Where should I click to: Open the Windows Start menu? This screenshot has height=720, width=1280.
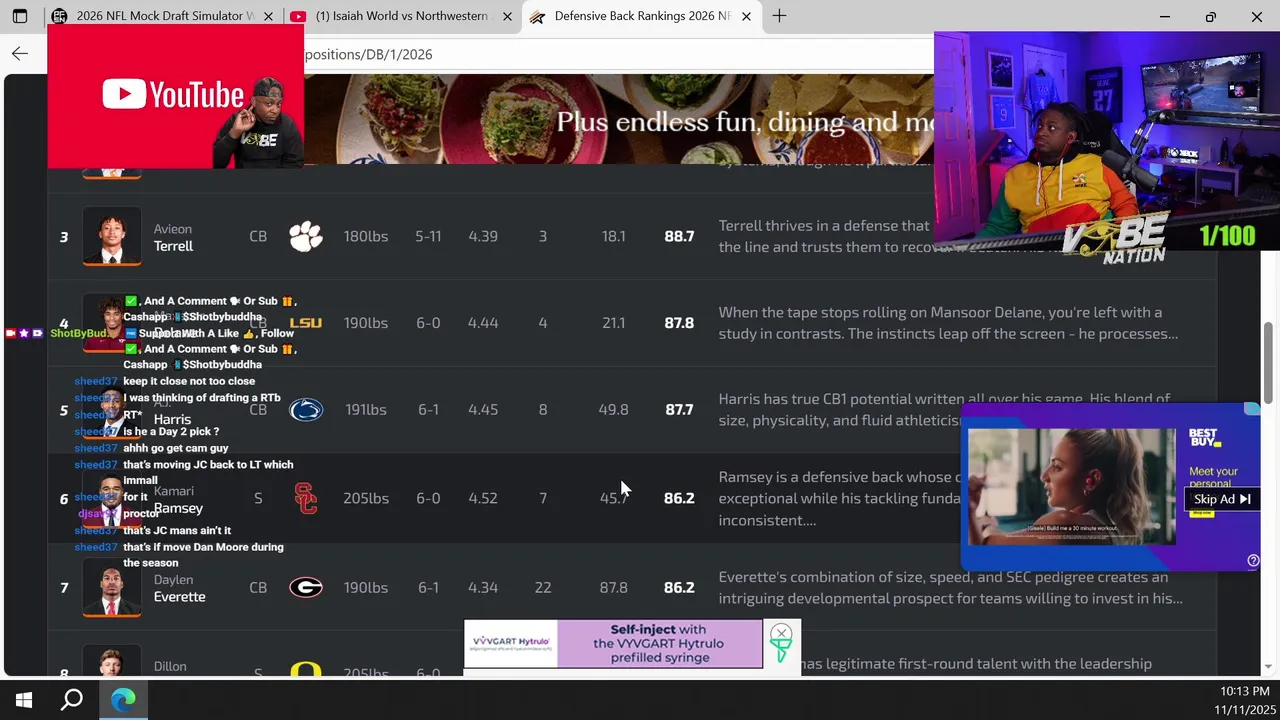tap(24, 700)
